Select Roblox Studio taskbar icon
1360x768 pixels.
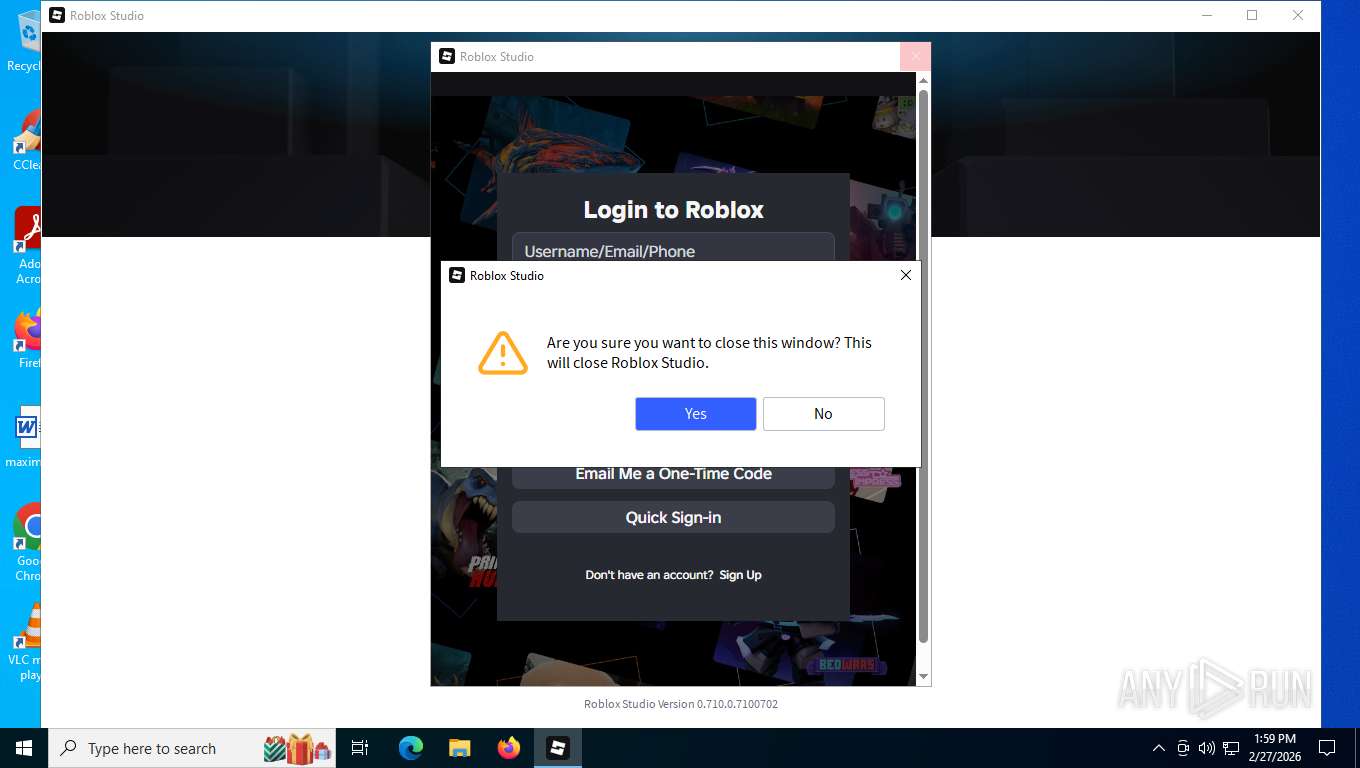coord(558,748)
